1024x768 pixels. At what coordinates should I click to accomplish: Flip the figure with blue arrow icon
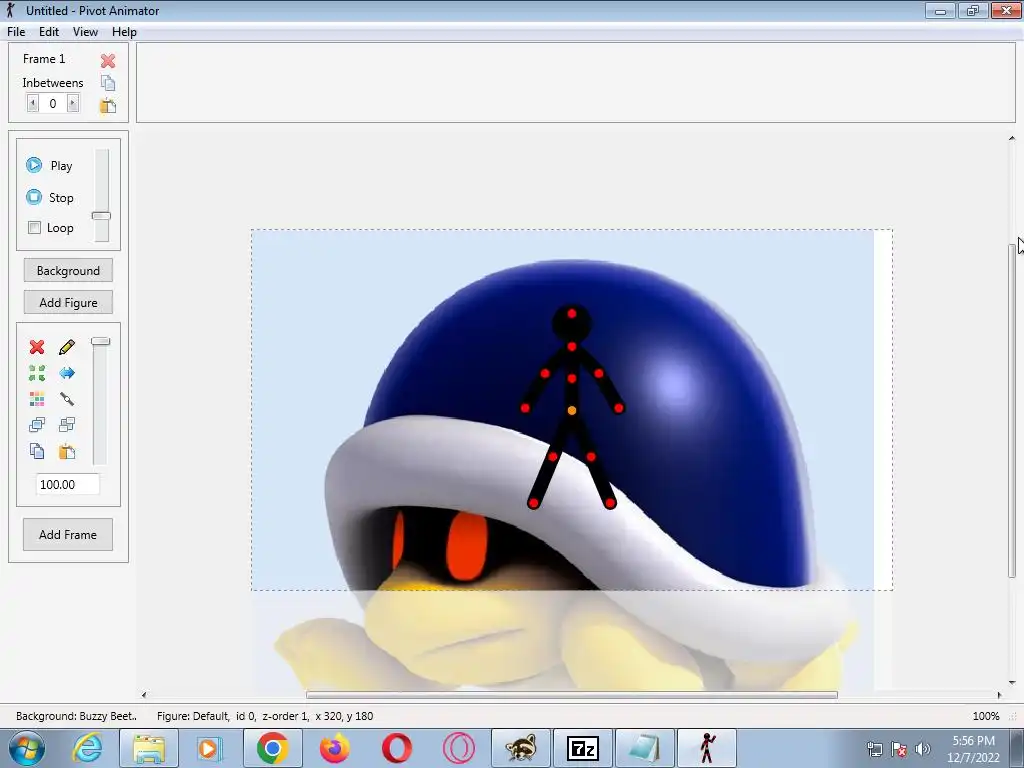pyautogui.click(x=67, y=373)
